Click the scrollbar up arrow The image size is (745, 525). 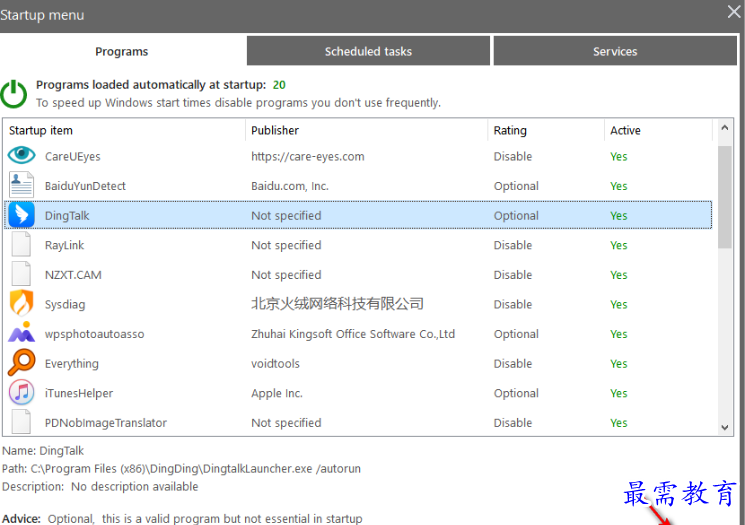[x=725, y=127]
